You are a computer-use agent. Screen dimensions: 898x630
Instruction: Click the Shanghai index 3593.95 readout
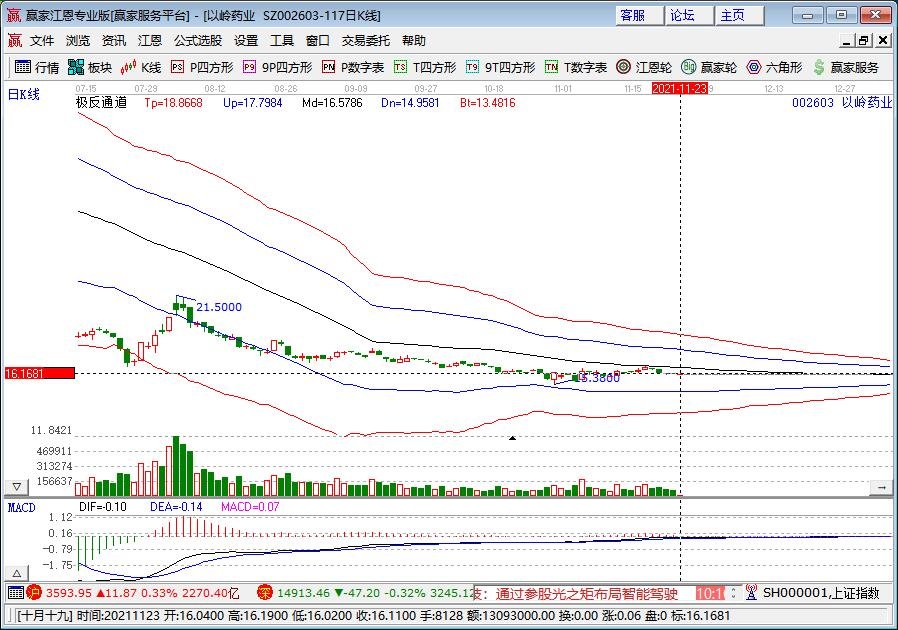pos(69,593)
